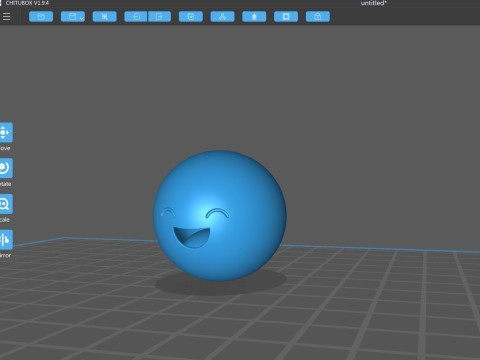Click the arrow-into-box toolbar icon
Viewport: 480px width, 360px height.
136,17
